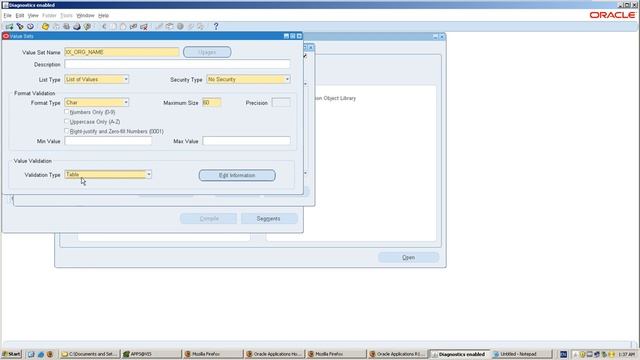Open the Format Type dropdown
Viewport: 640px width, 360px height.
(126, 102)
